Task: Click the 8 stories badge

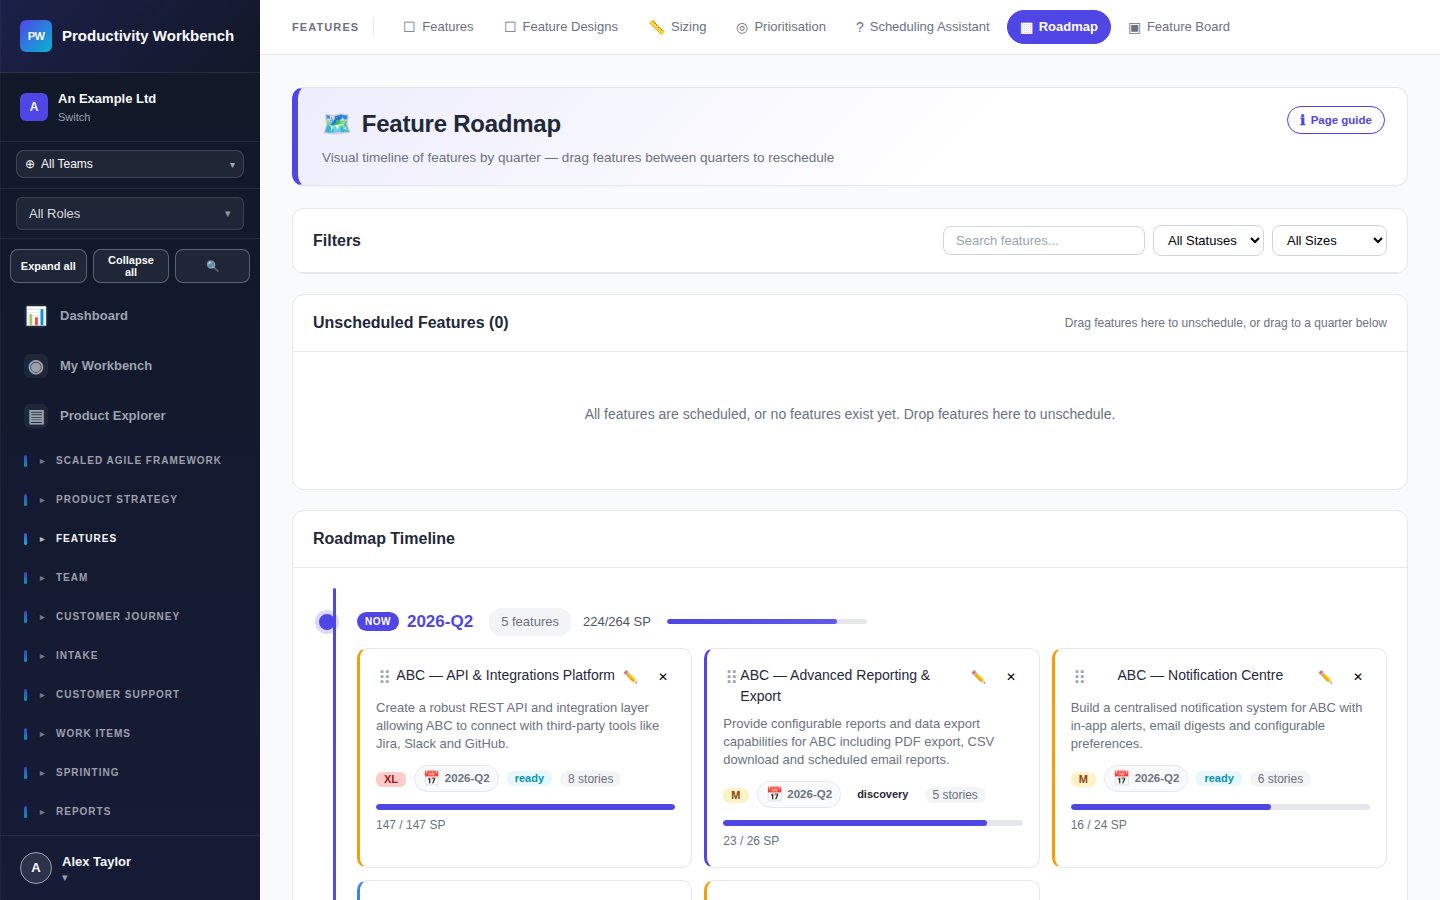Action: pos(590,779)
